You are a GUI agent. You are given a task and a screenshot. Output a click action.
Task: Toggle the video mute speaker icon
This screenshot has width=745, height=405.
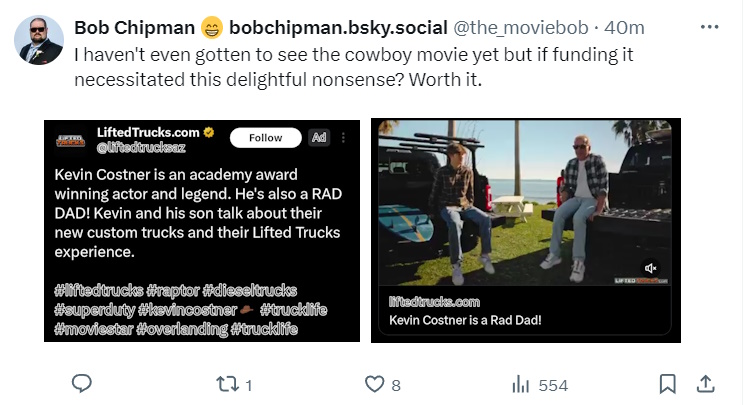pos(651,268)
